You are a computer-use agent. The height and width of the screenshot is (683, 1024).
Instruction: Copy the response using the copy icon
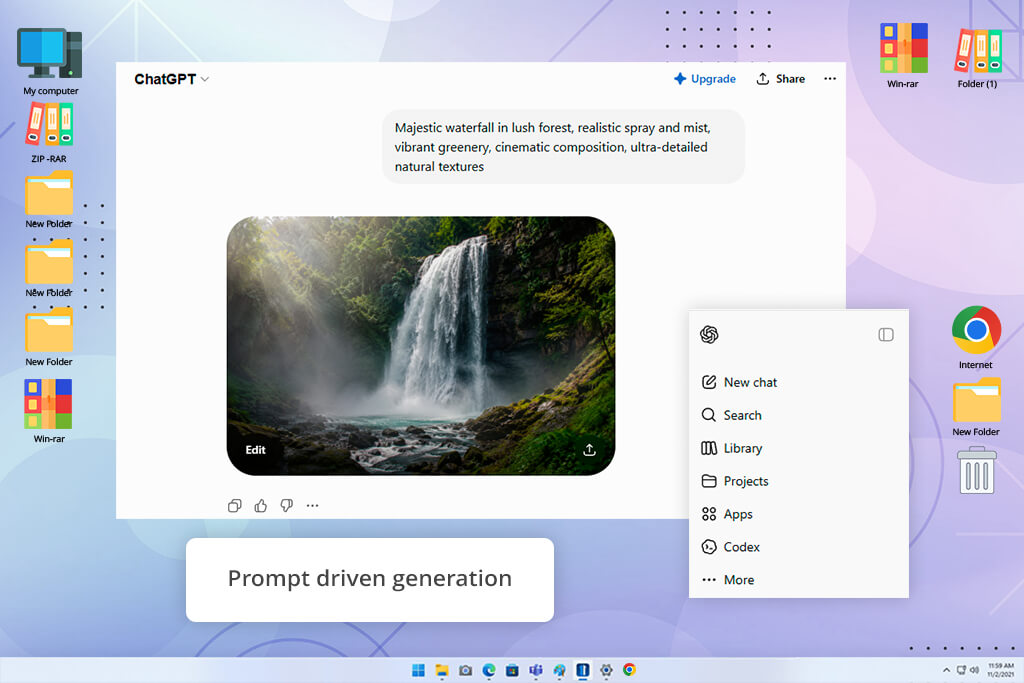point(234,505)
